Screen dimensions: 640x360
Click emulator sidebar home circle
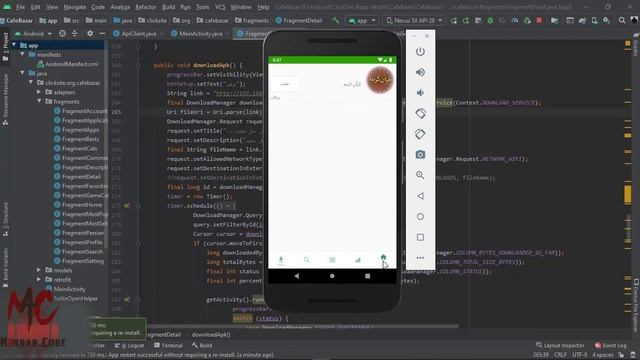click(x=420, y=217)
